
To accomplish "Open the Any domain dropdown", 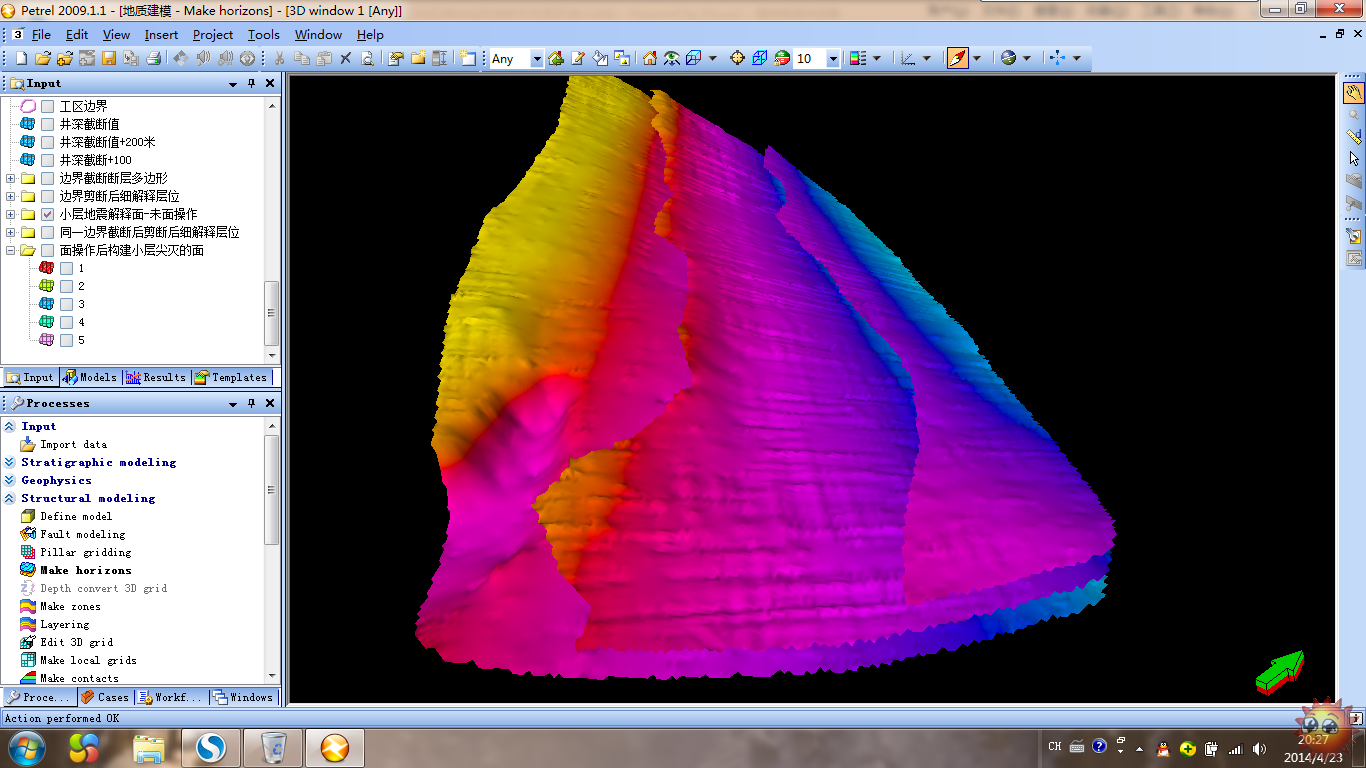I will (x=536, y=59).
